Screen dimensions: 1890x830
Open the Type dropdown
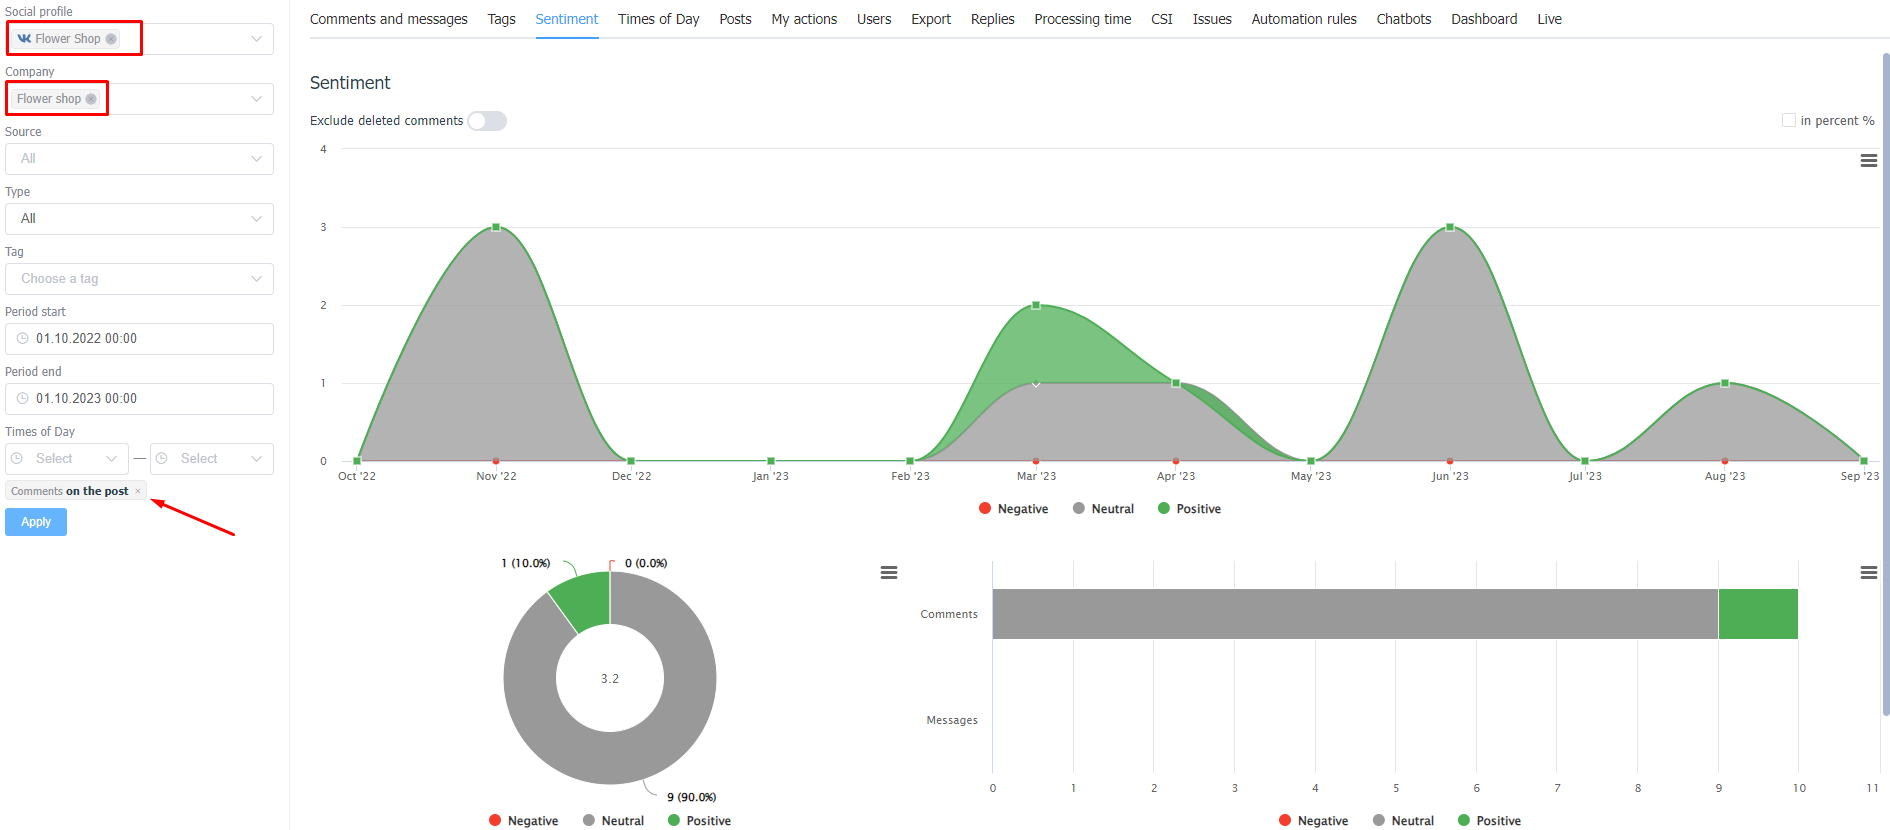tap(139, 219)
